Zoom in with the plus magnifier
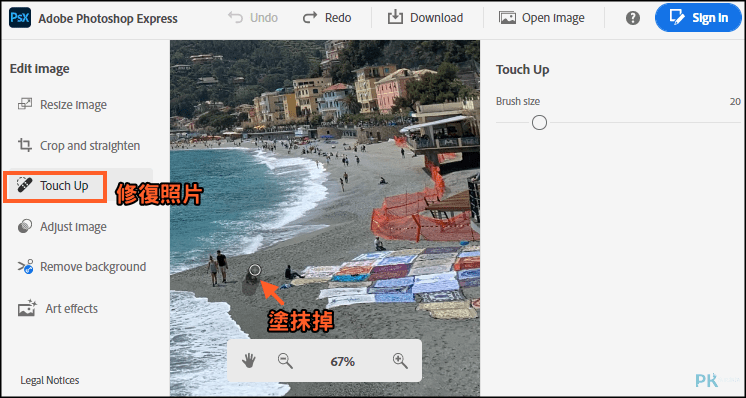This screenshot has width=746, height=398. (x=401, y=361)
